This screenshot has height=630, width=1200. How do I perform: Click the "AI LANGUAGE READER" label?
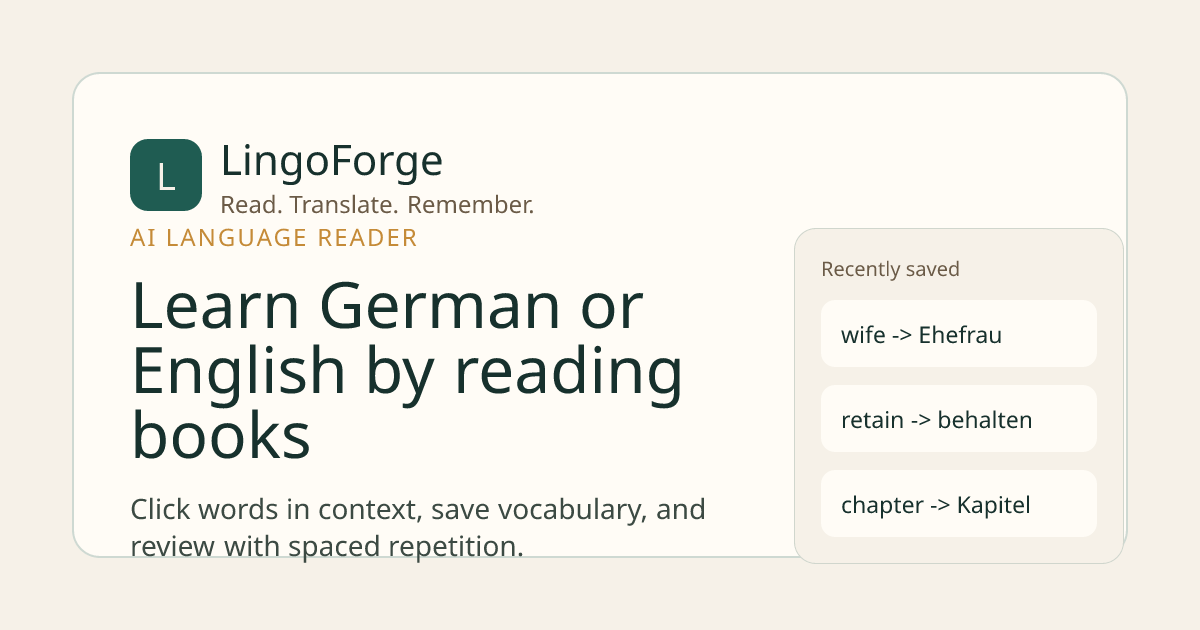click(x=274, y=238)
